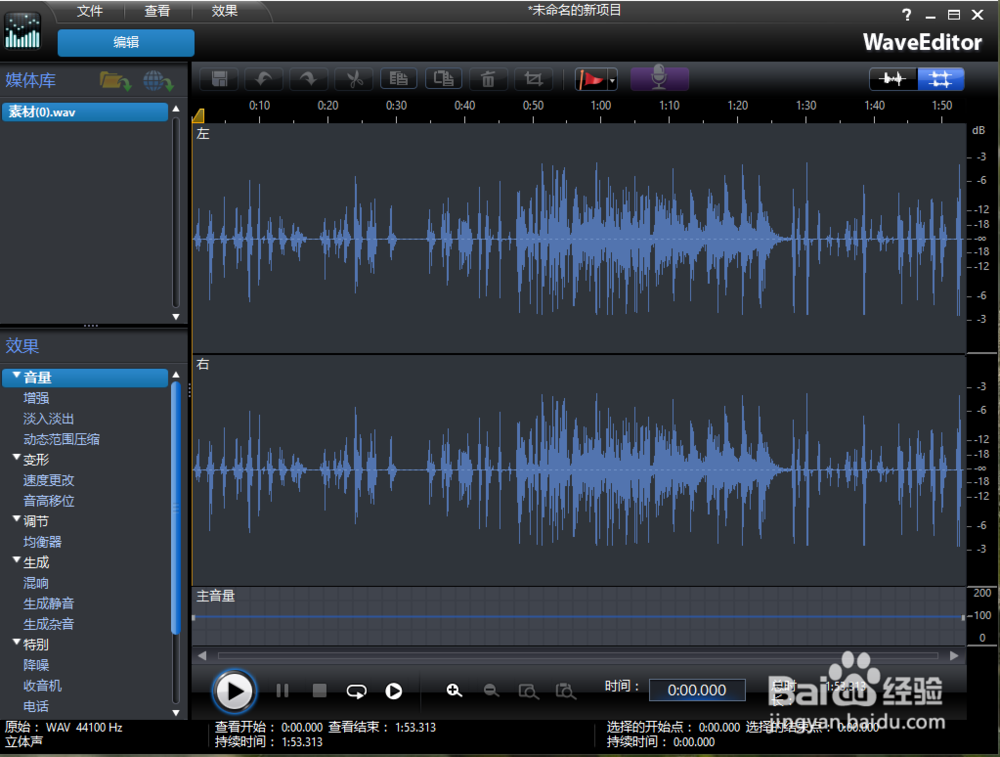This screenshot has height=757, width=1000.
Task: Paste audio with the toolbar paste icon
Action: (443, 79)
